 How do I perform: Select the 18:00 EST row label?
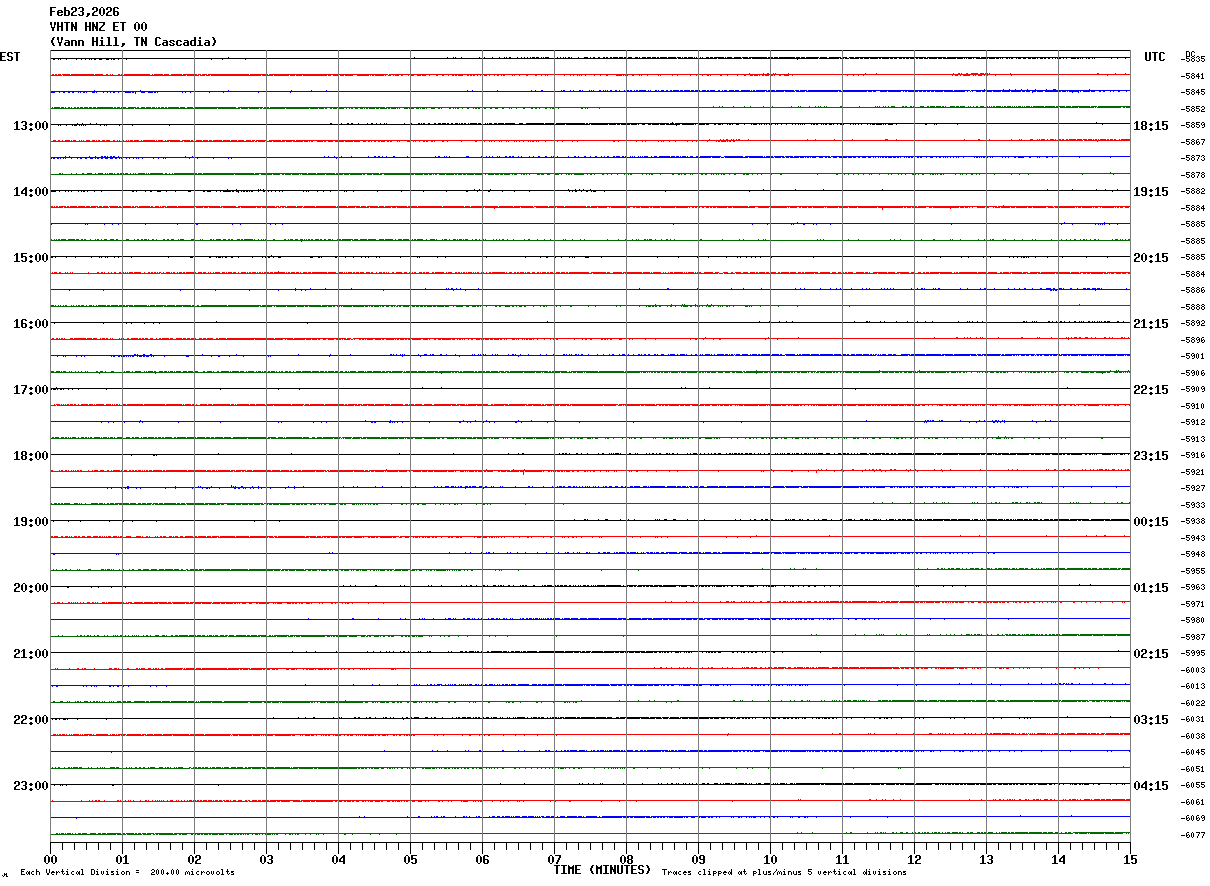(31, 455)
